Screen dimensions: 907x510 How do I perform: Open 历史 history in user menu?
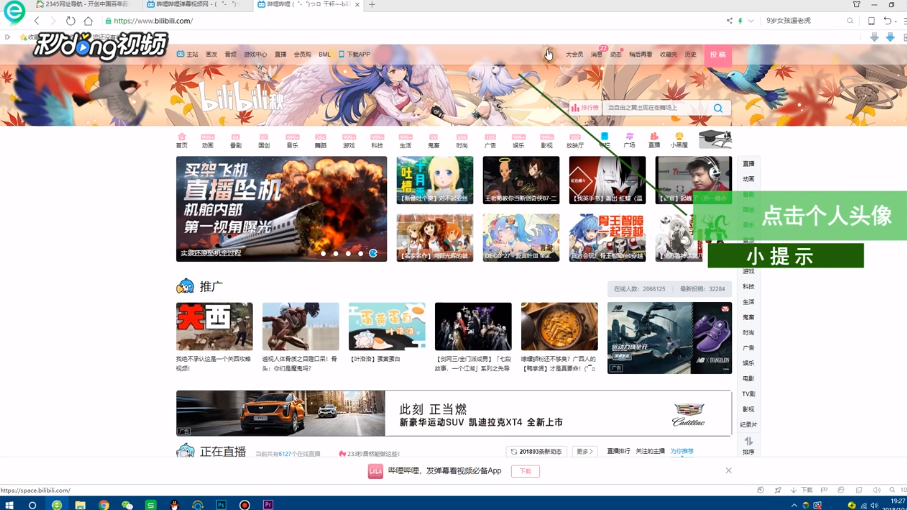691,54
